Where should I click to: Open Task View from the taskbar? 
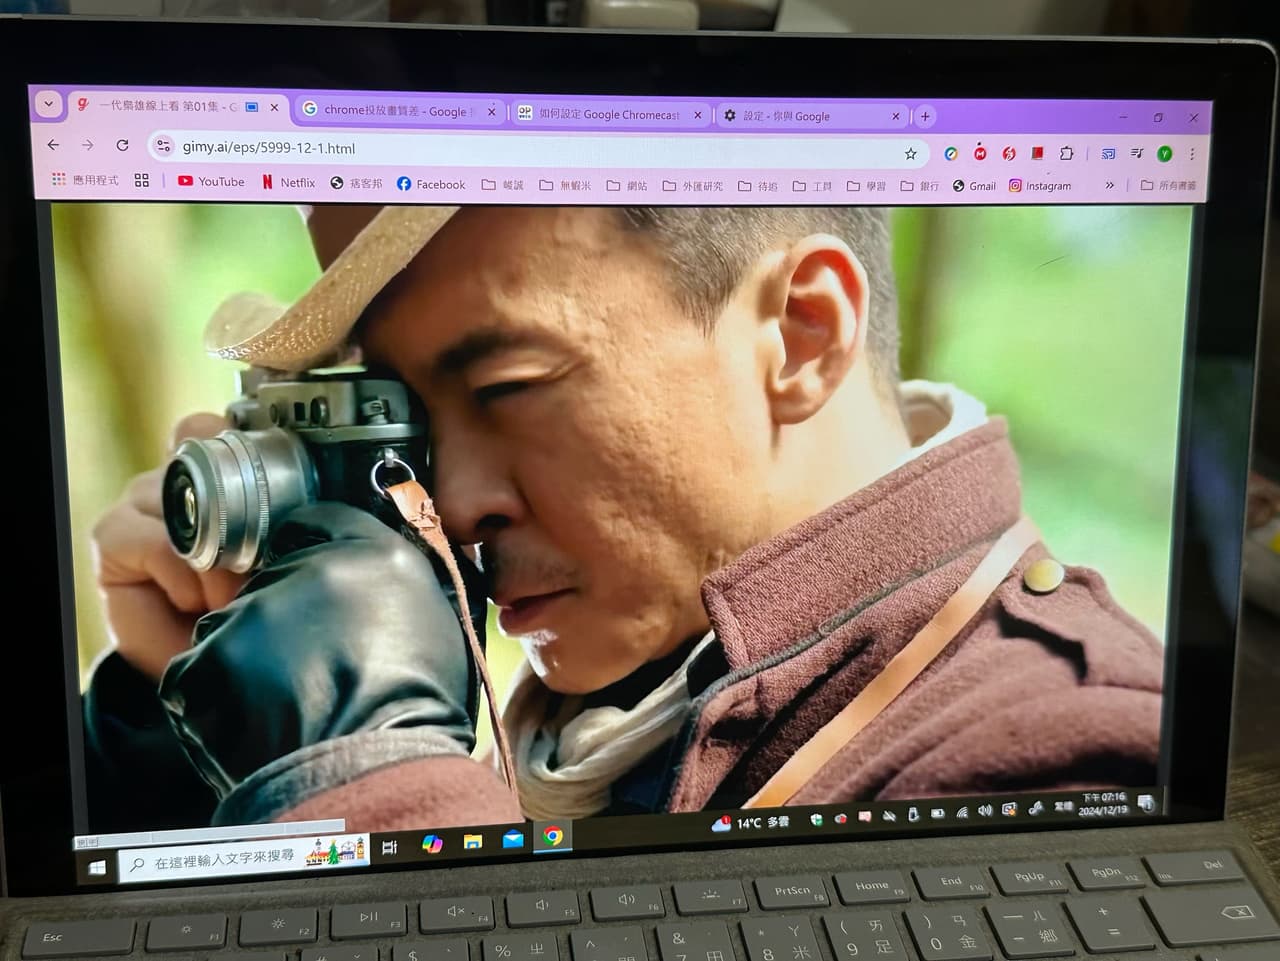click(x=390, y=847)
